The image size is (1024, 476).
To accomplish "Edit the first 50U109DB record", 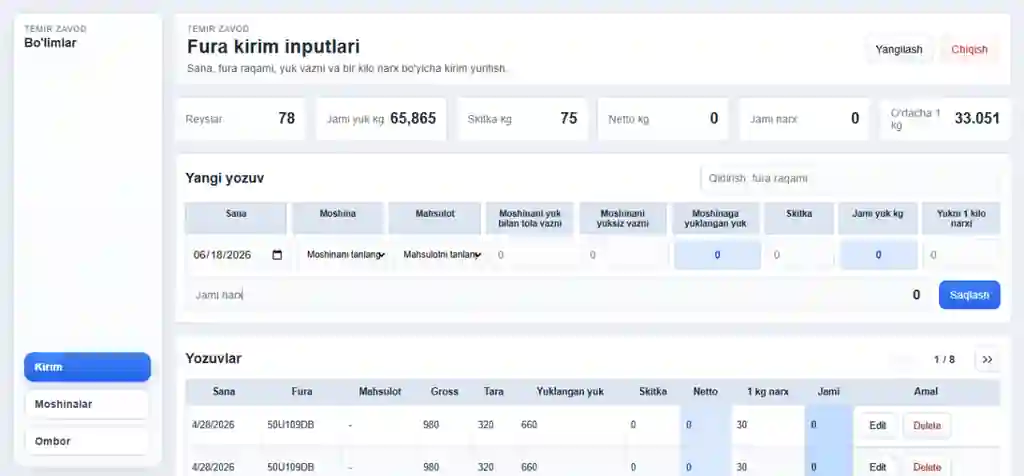I will pos(878,426).
